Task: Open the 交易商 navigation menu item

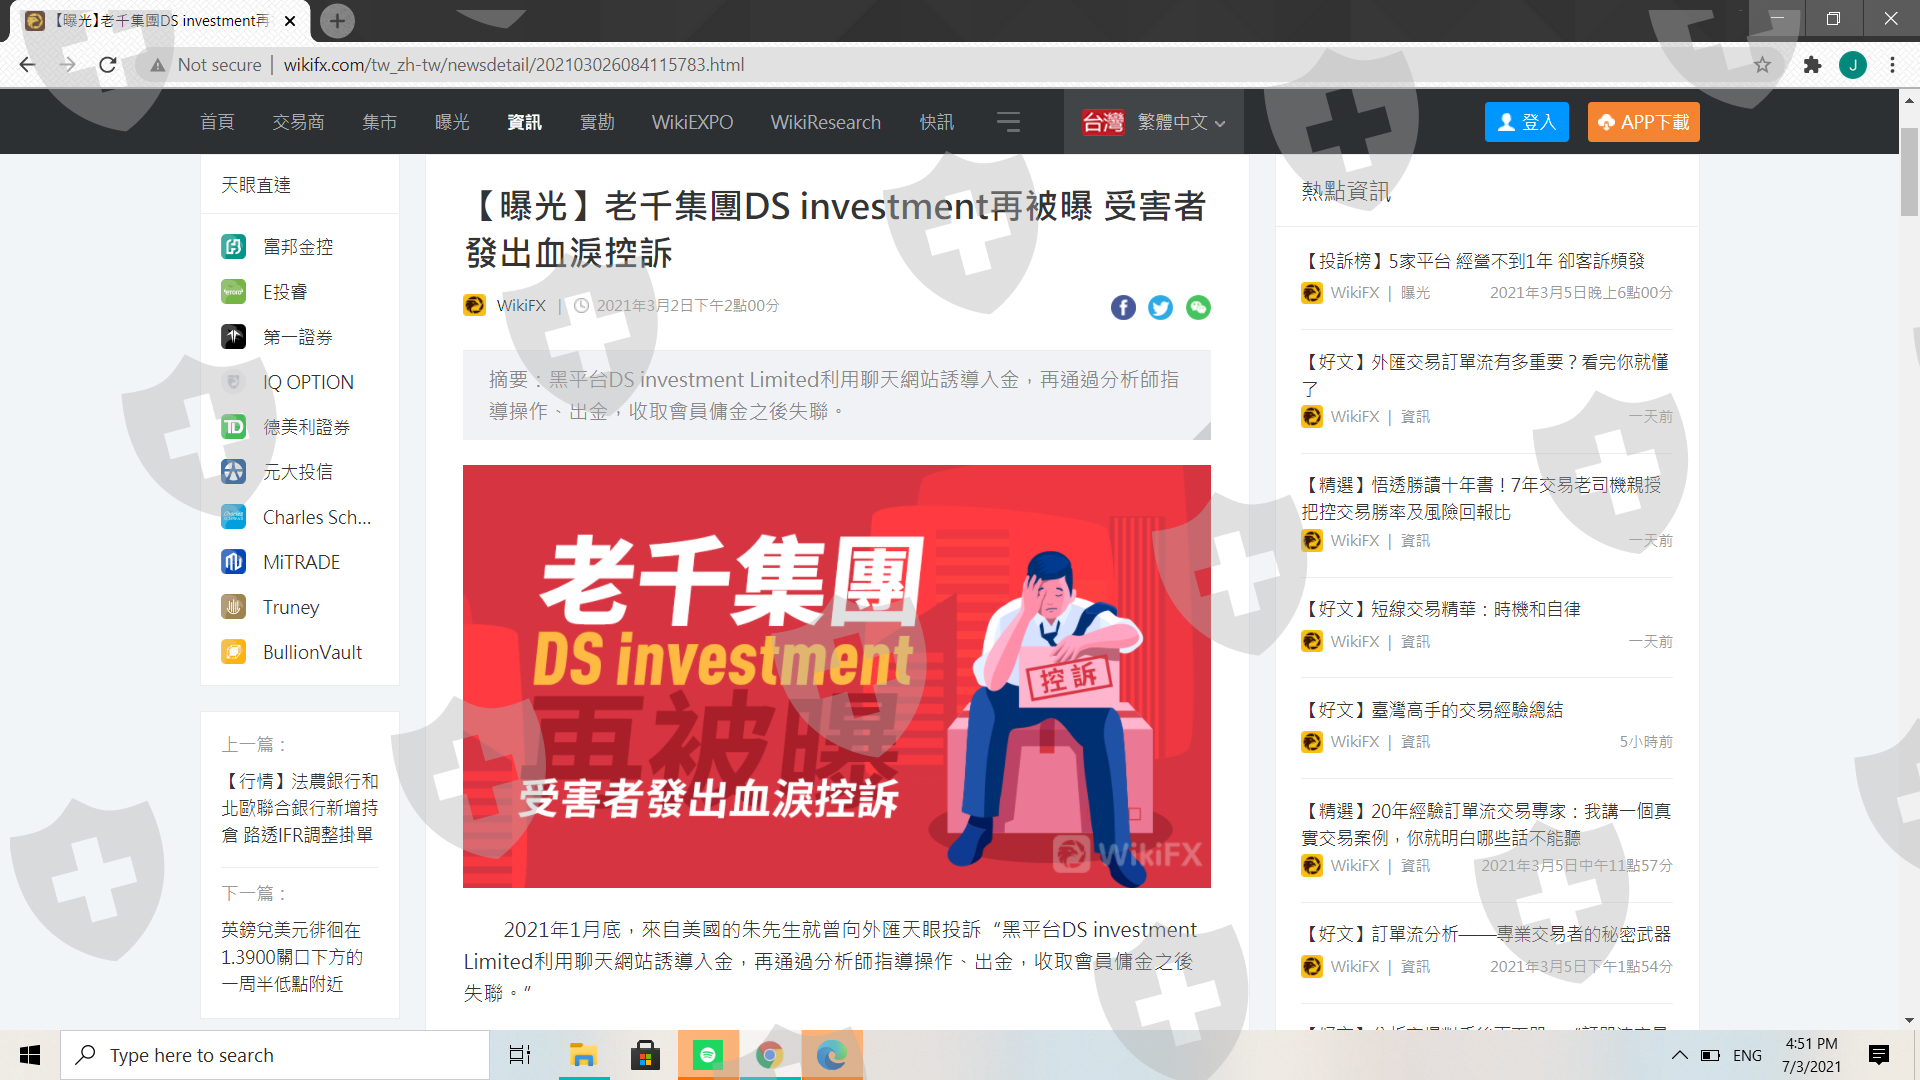Action: (x=298, y=122)
